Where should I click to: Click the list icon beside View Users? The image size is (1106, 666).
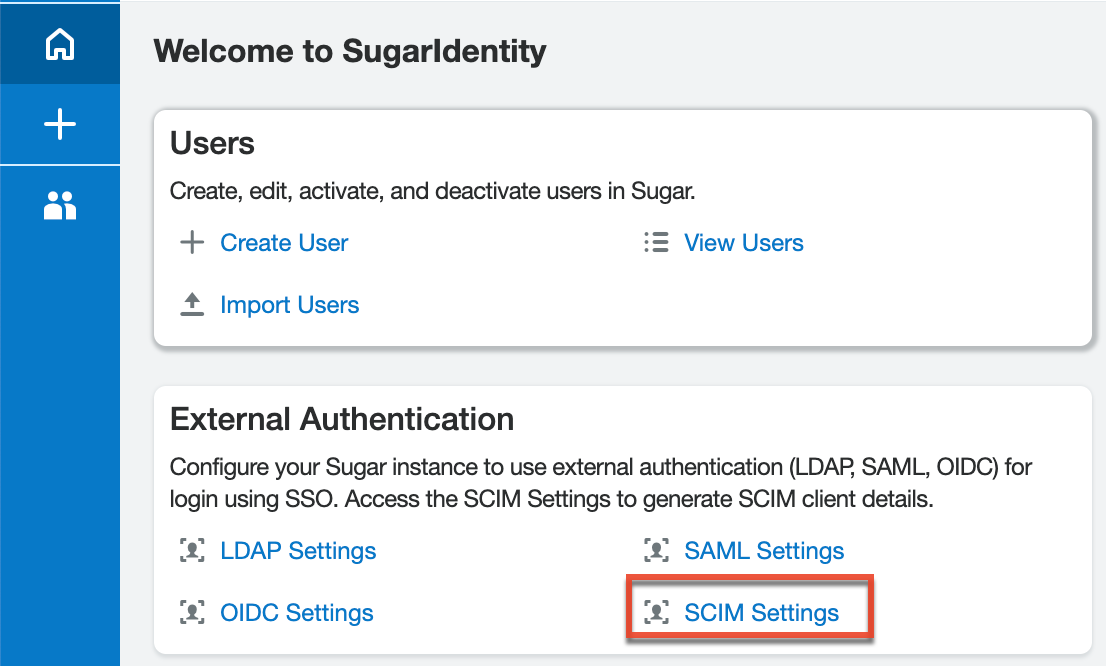pyautogui.click(x=656, y=242)
